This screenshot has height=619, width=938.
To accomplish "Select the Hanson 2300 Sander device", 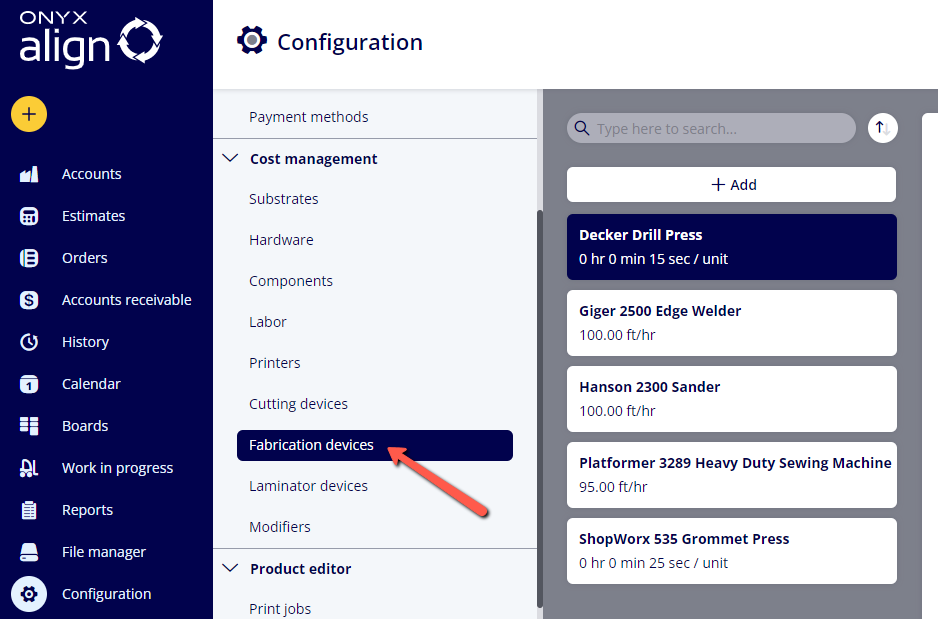I will (732, 399).
